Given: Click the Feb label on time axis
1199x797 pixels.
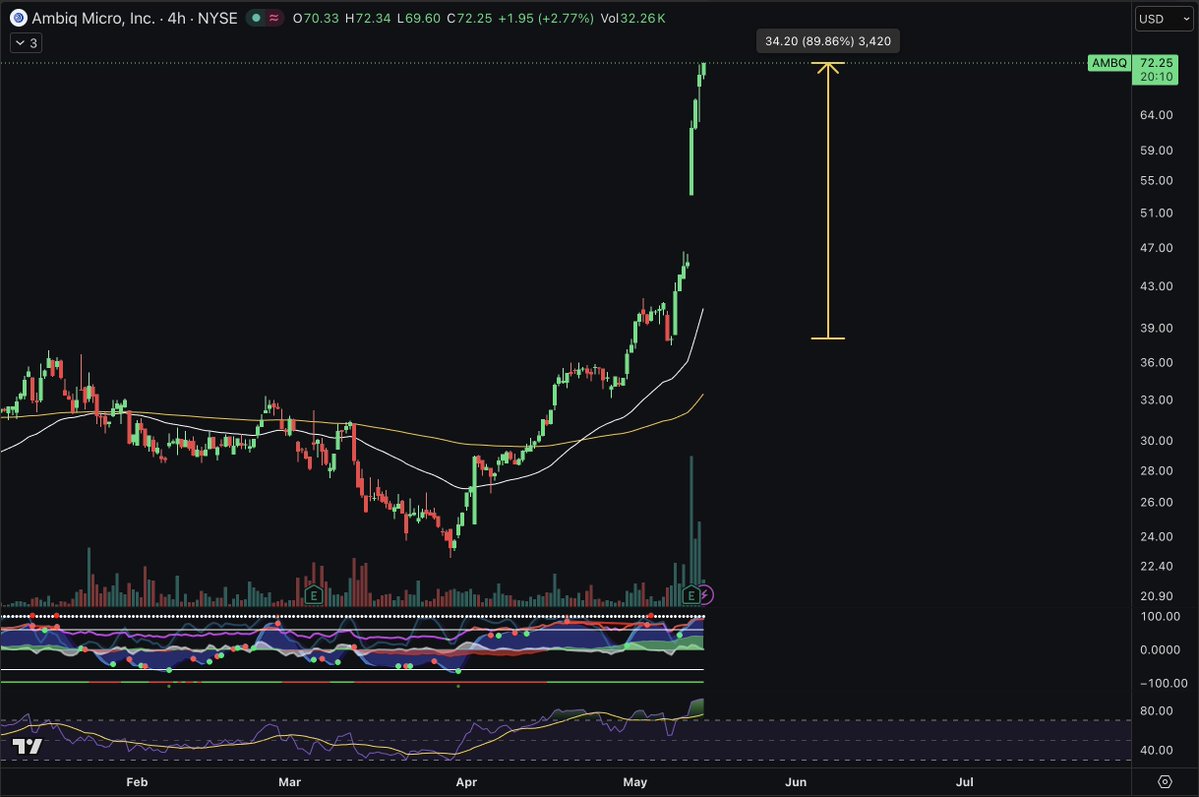Looking at the screenshot, I should coord(137,782).
